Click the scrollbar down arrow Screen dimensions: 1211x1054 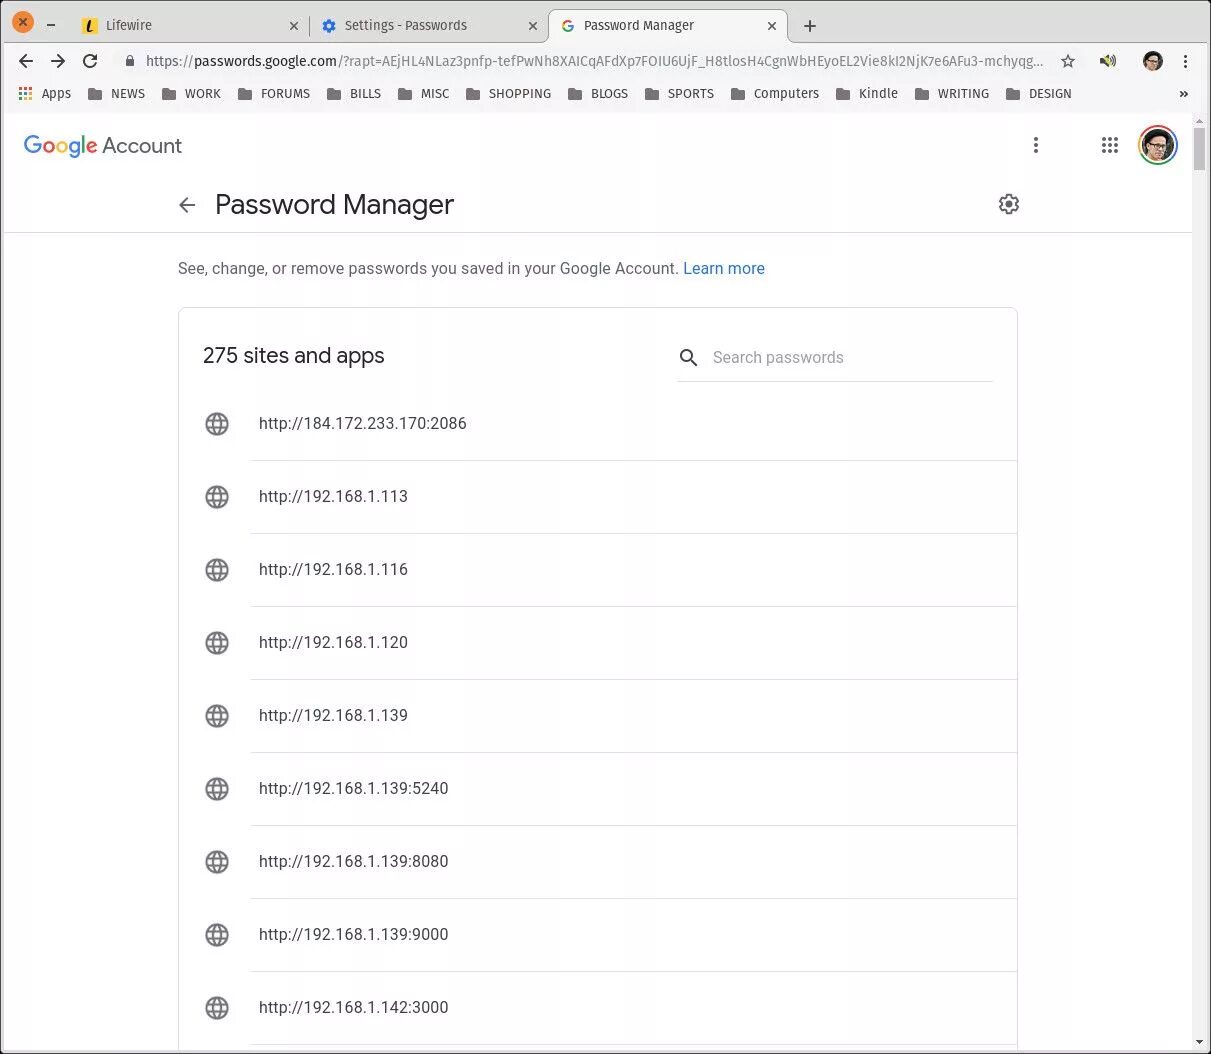coord(1199,1043)
